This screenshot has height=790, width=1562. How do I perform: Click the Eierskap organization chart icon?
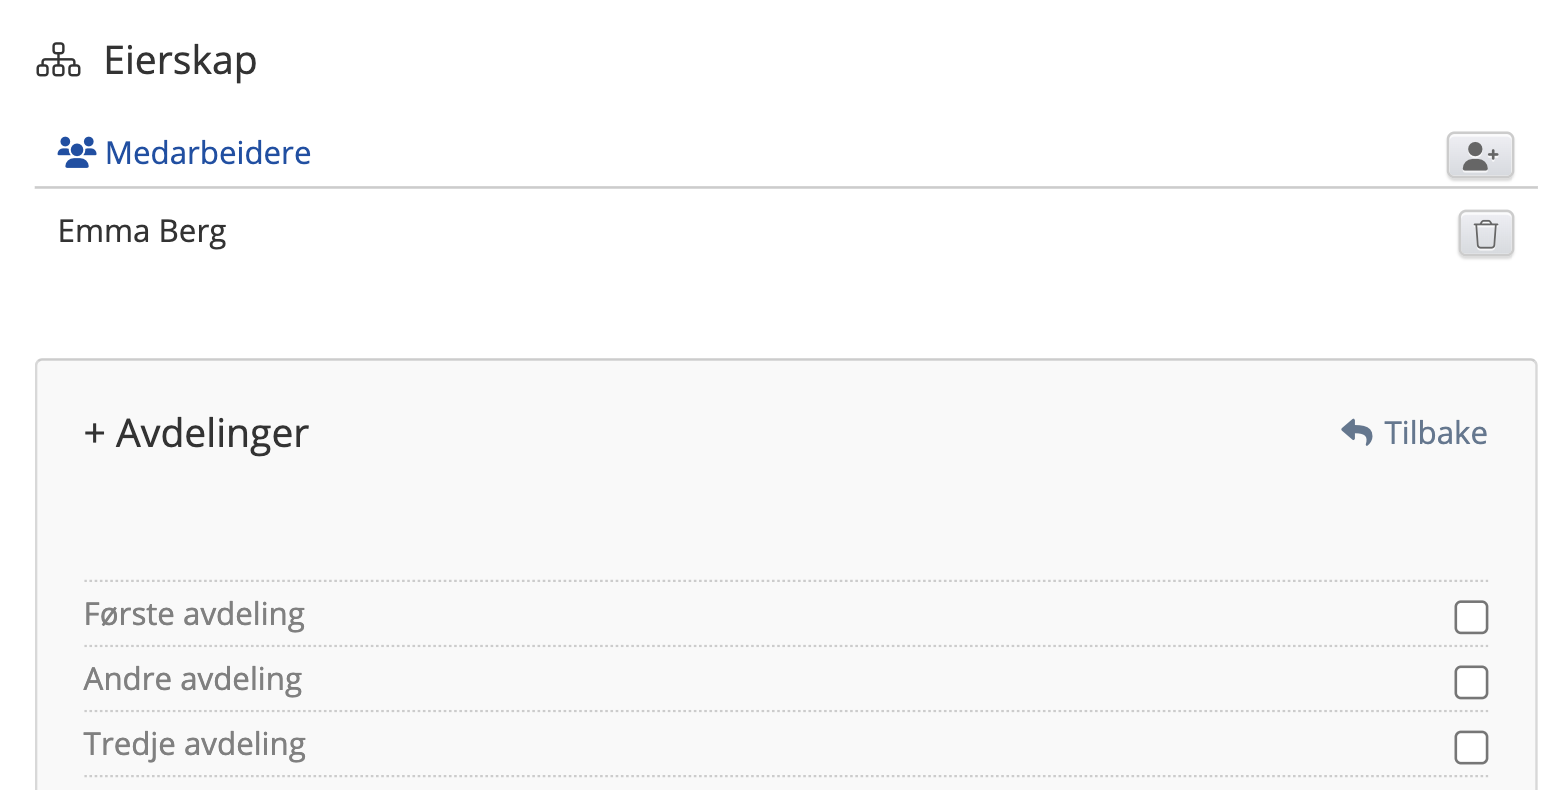58,61
